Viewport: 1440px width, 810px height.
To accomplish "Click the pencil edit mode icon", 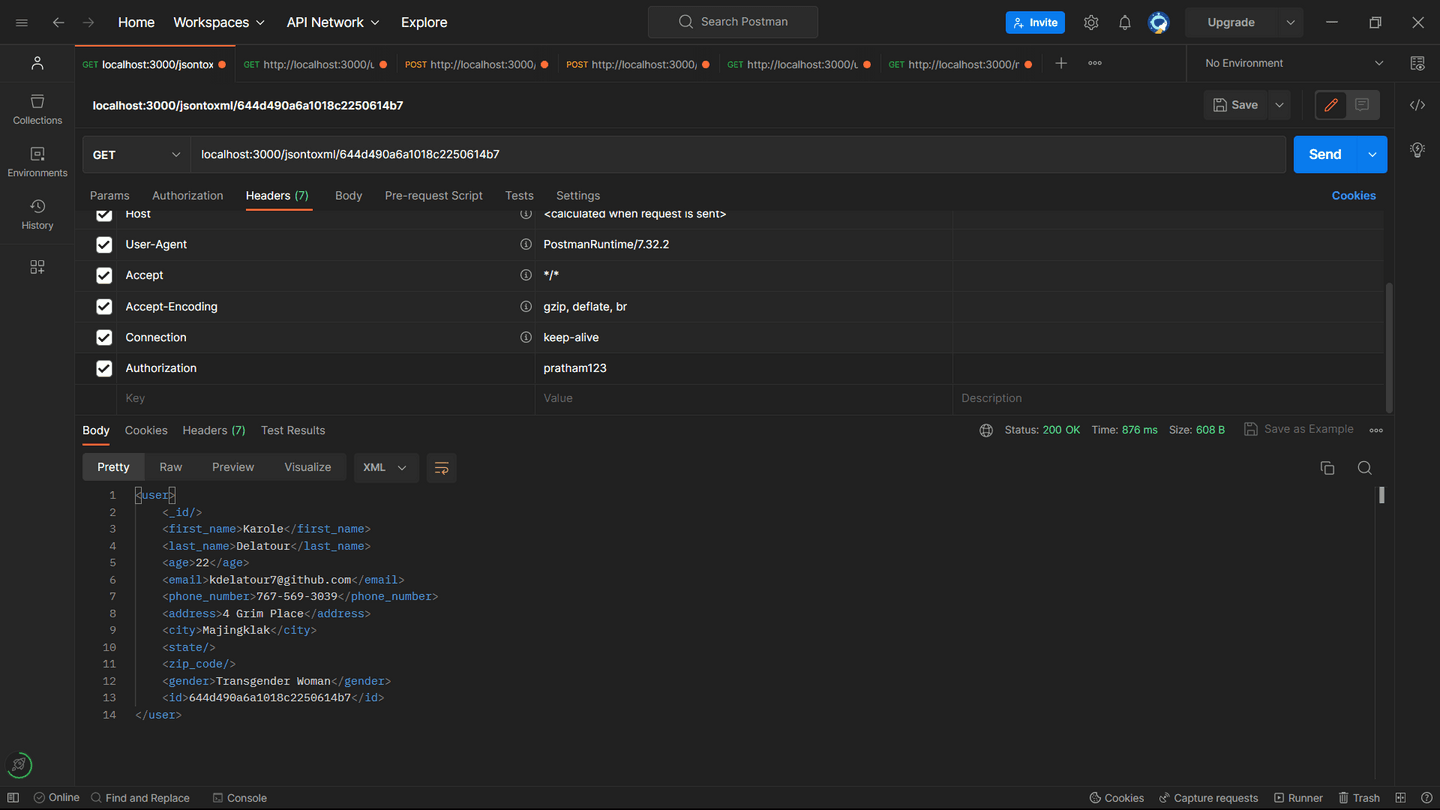I will (1331, 105).
